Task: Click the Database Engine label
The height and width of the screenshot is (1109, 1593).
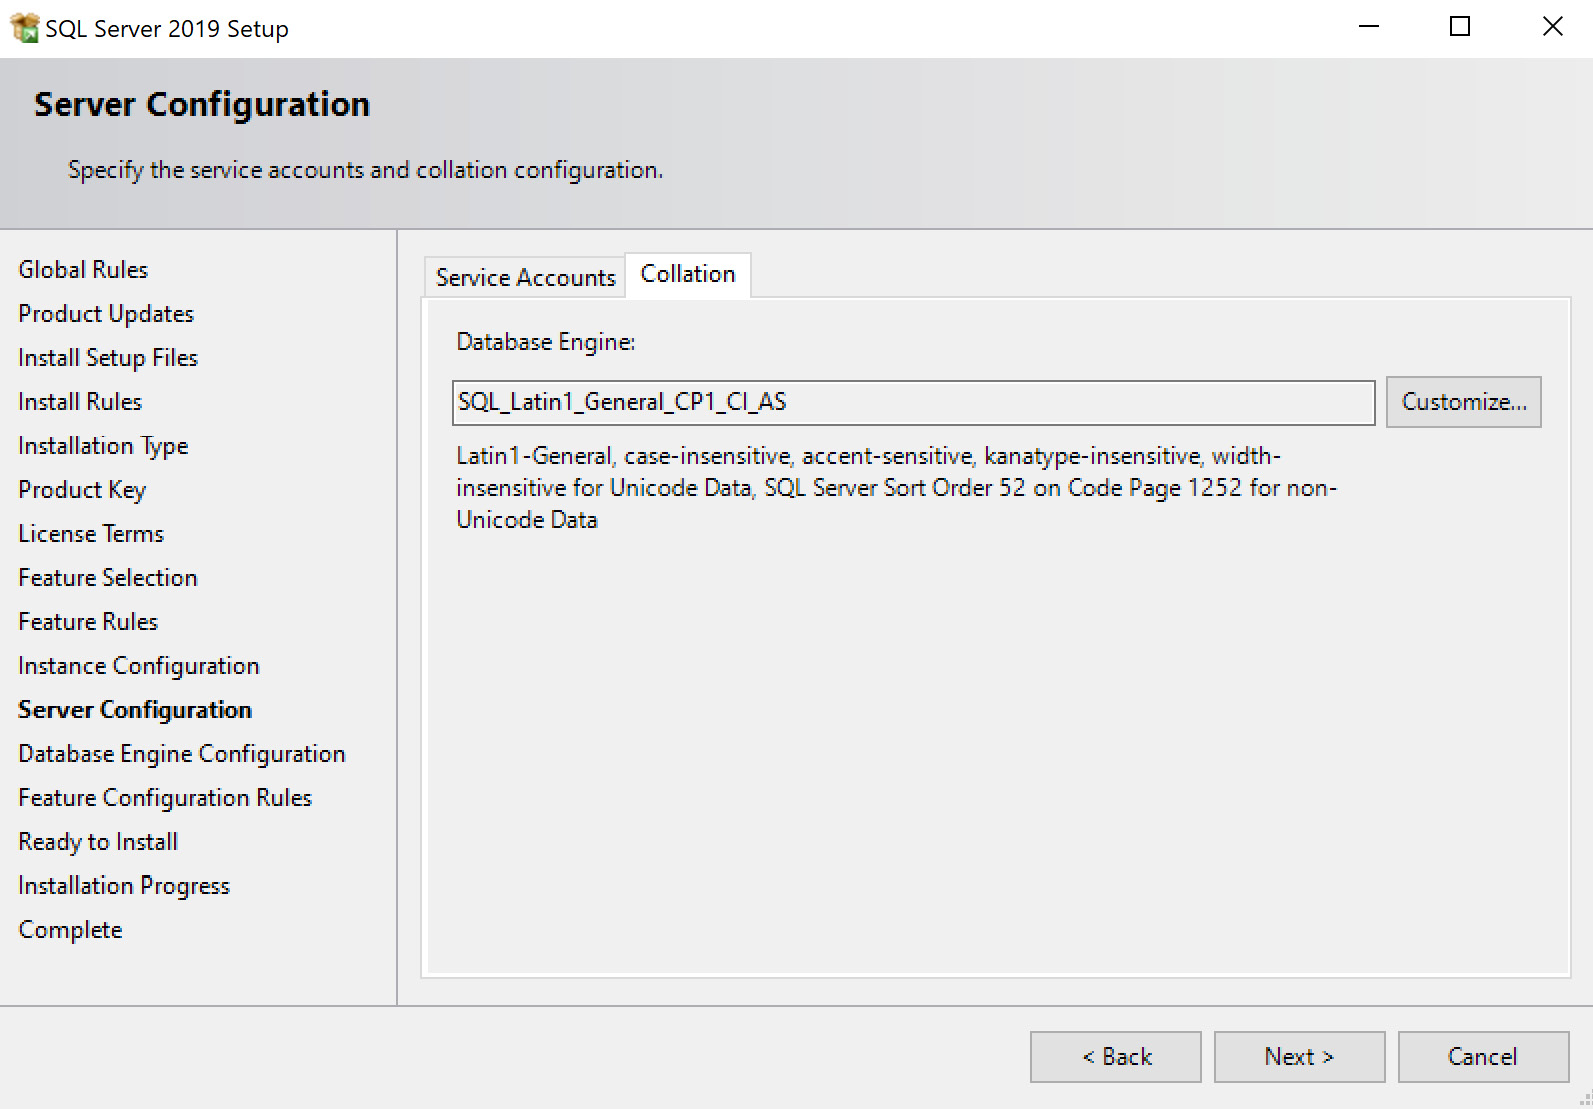Action: [x=546, y=342]
